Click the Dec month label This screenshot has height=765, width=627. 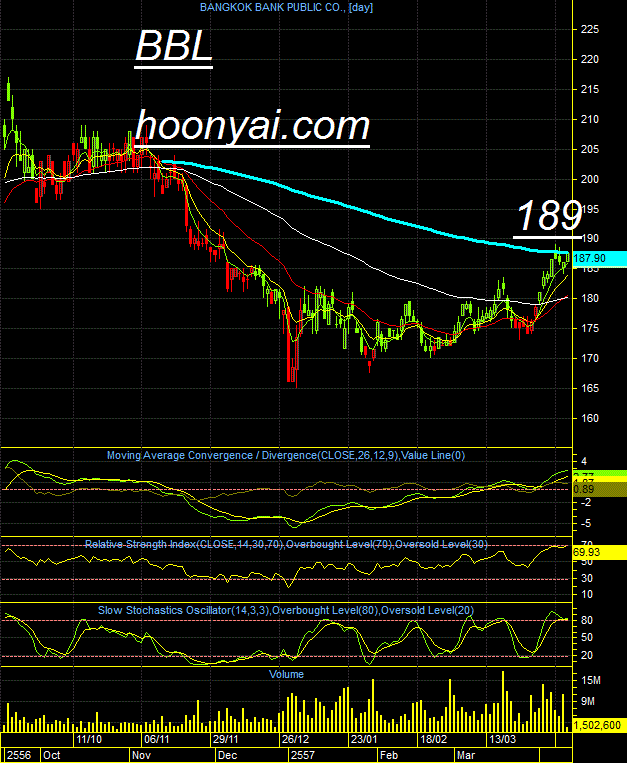(227, 755)
